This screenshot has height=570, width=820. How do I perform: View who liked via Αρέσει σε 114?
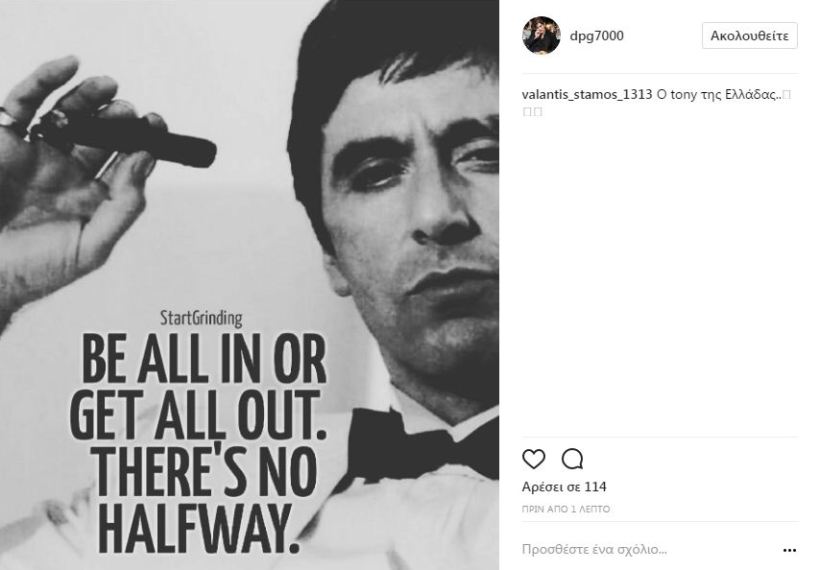(564, 487)
